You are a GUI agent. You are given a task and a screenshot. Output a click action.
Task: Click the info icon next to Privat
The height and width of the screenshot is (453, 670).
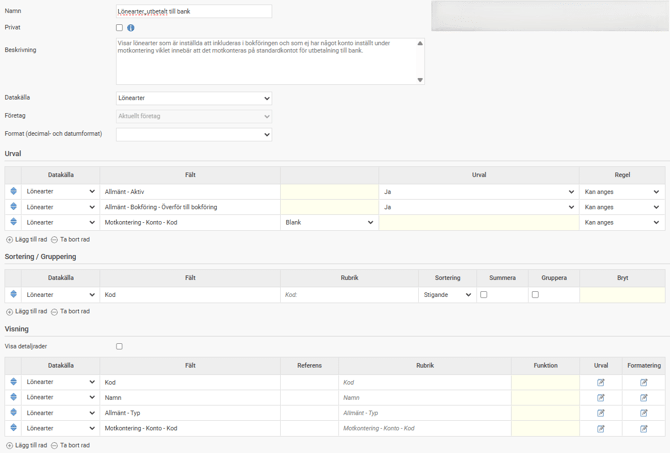(x=131, y=28)
